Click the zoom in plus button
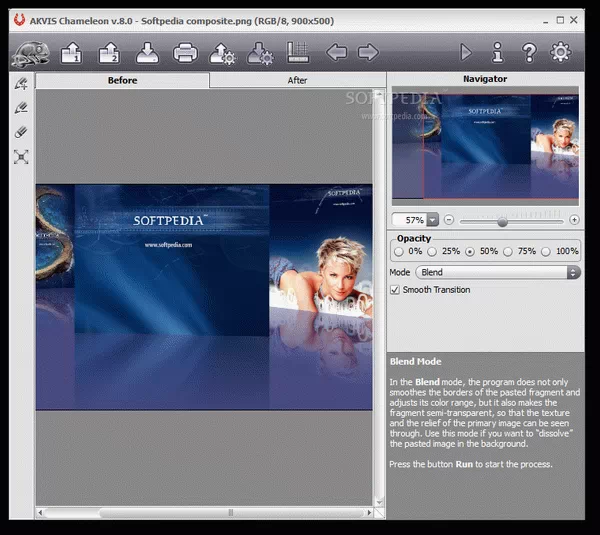 pyautogui.click(x=574, y=219)
